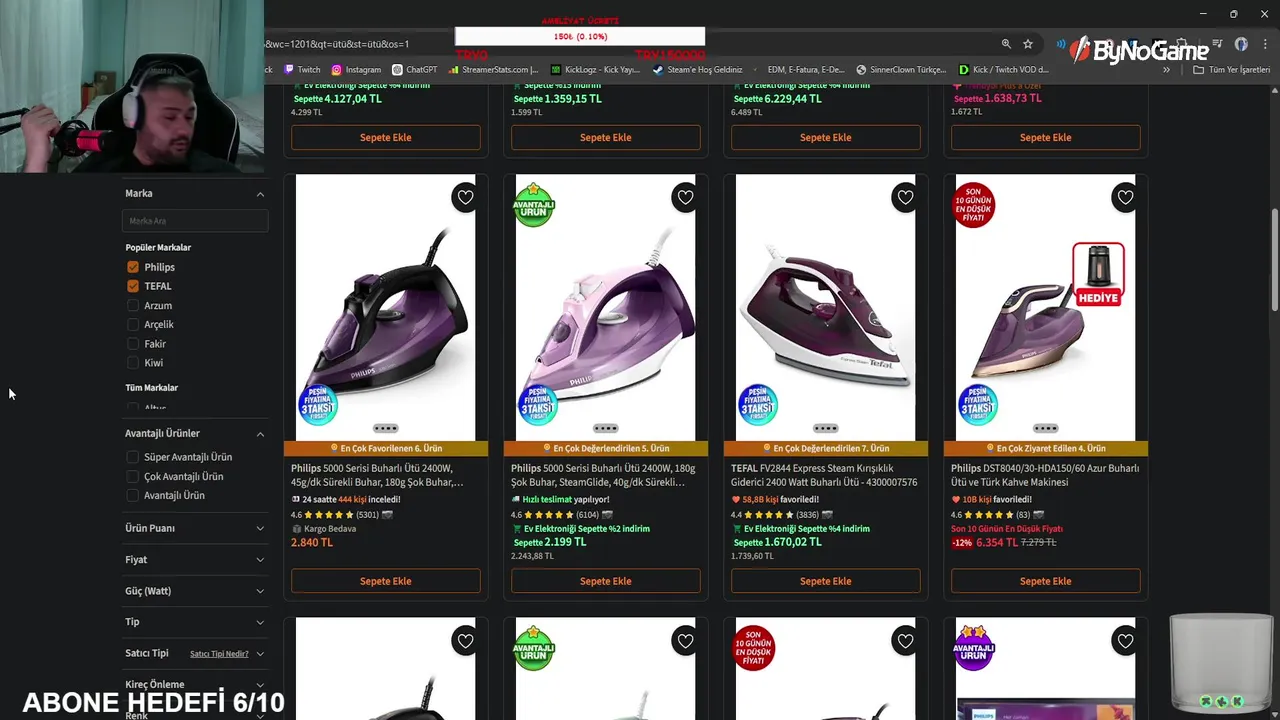Viewport: 1280px width, 720px height.
Task: Expand the Kireç Önleme filter
Action: (x=260, y=685)
